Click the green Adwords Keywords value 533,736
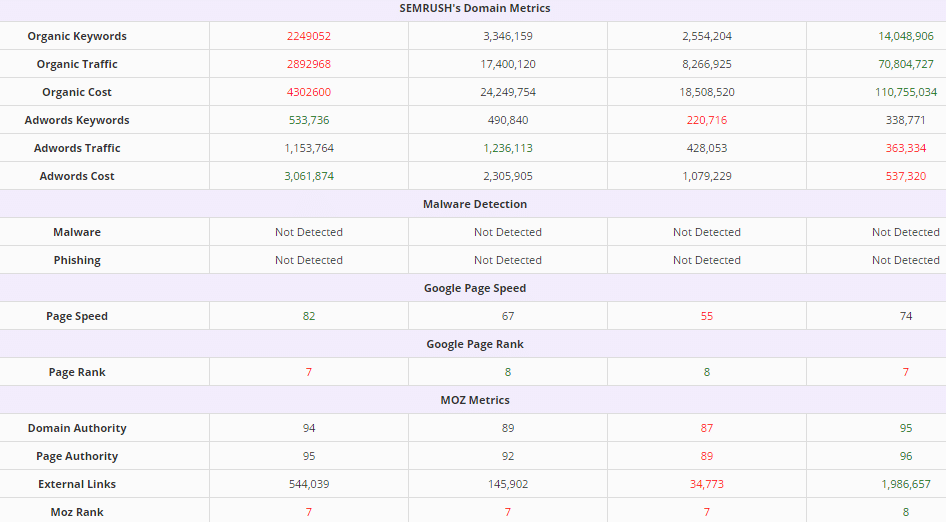Viewport: 946px width, 522px height. pyautogui.click(x=309, y=120)
